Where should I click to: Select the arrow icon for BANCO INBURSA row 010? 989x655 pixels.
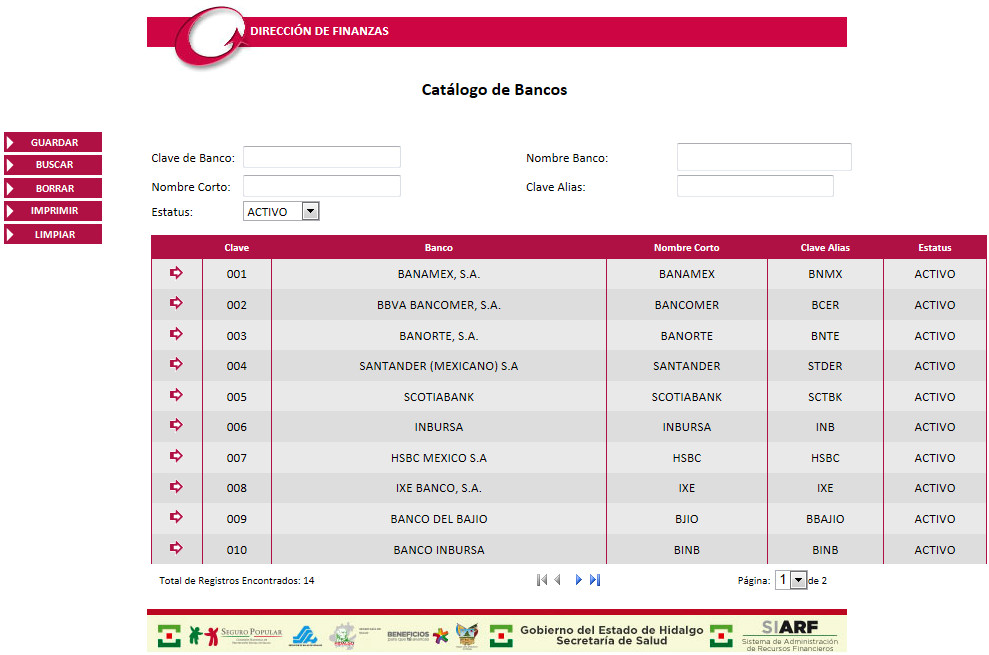click(x=176, y=548)
